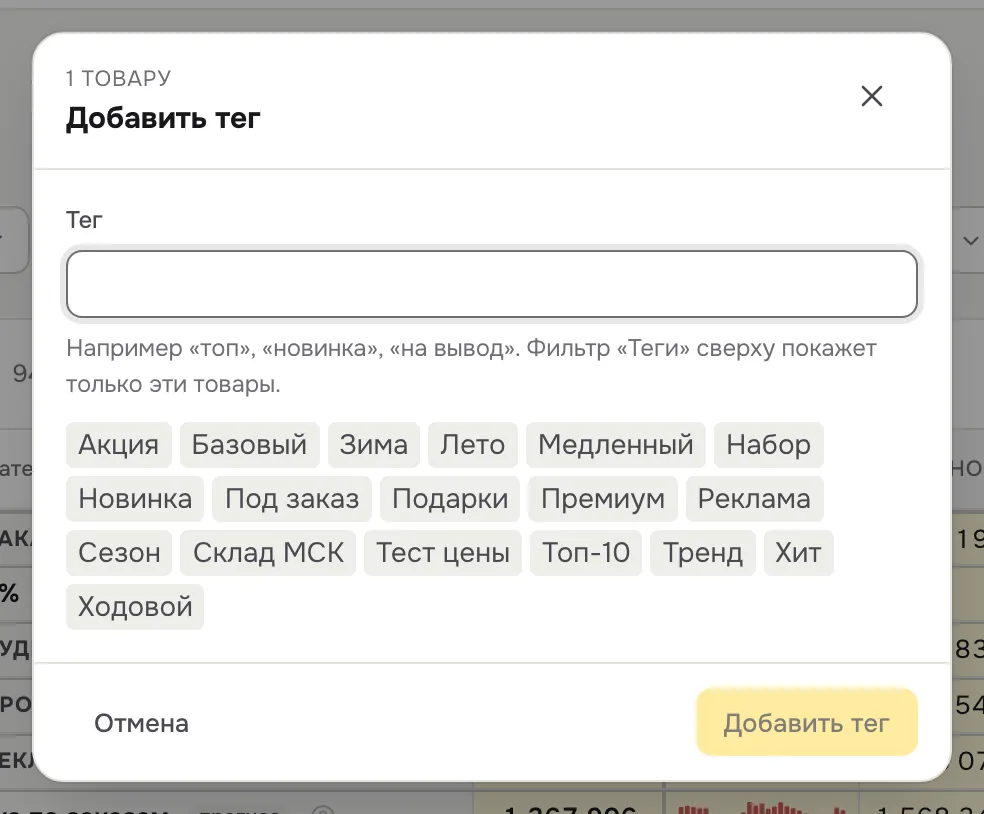Choose the Лето tag suggestion
Image resolution: width=984 pixels, height=814 pixels.
click(x=473, y=445)
